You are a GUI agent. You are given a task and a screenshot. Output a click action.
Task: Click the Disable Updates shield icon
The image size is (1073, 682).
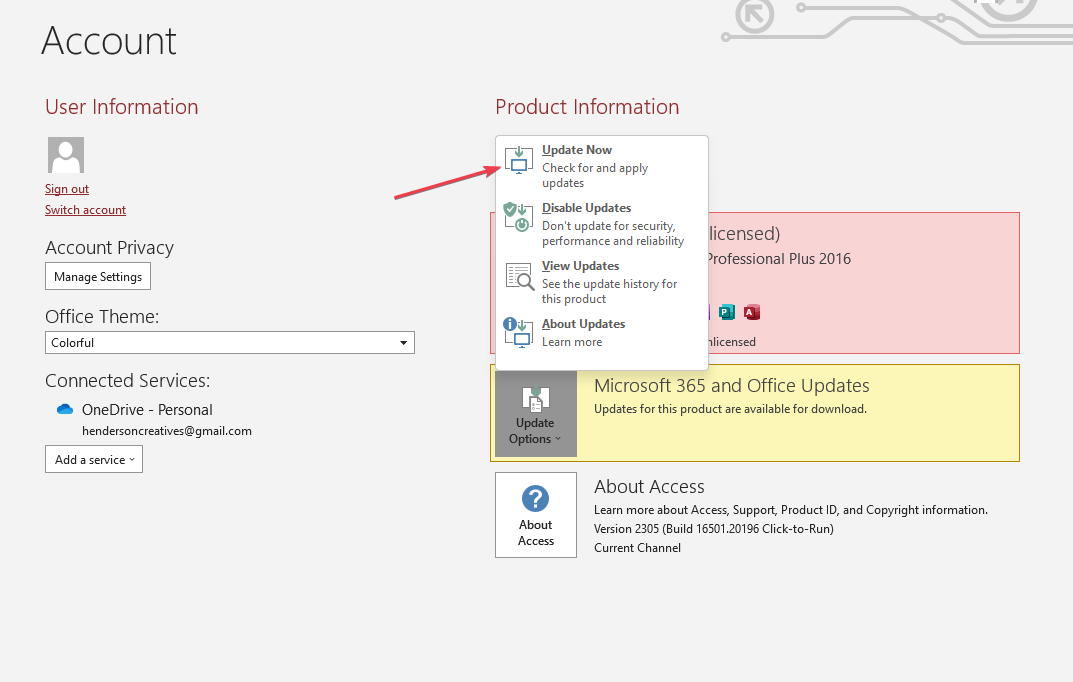click(518, 217)
